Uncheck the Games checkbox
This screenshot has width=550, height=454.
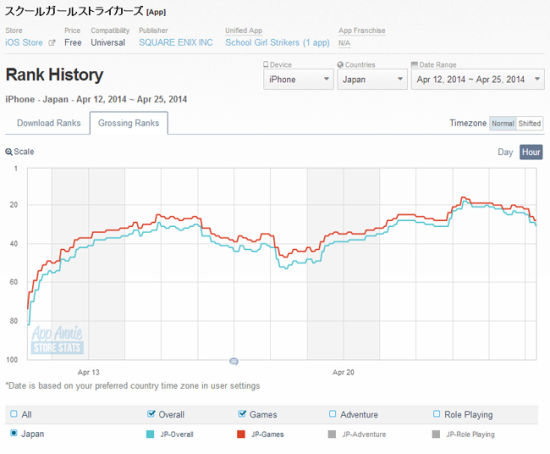point(242,414)
